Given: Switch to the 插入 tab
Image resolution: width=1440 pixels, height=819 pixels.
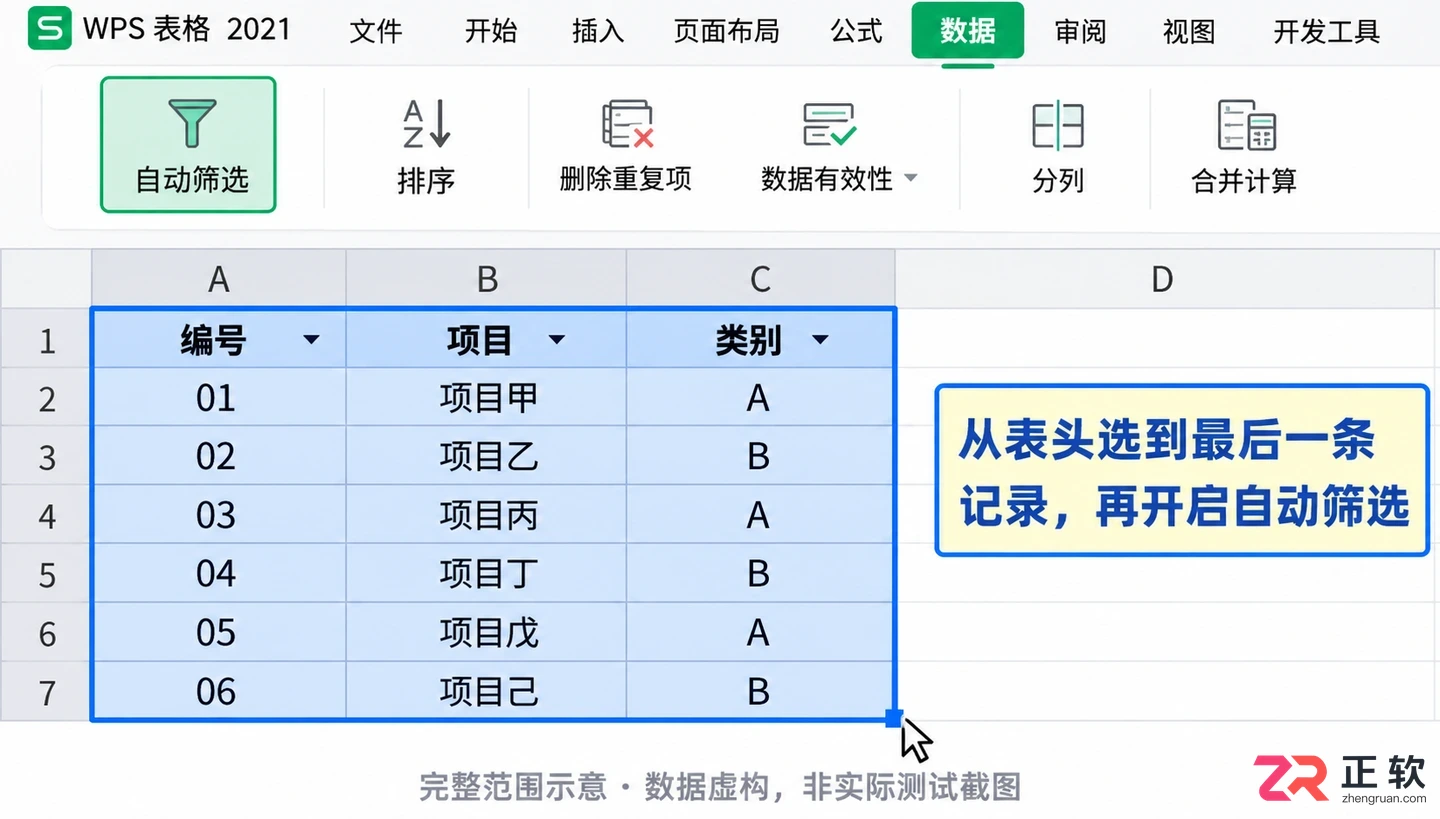Looking at the screenshot, I should (598, 31).
